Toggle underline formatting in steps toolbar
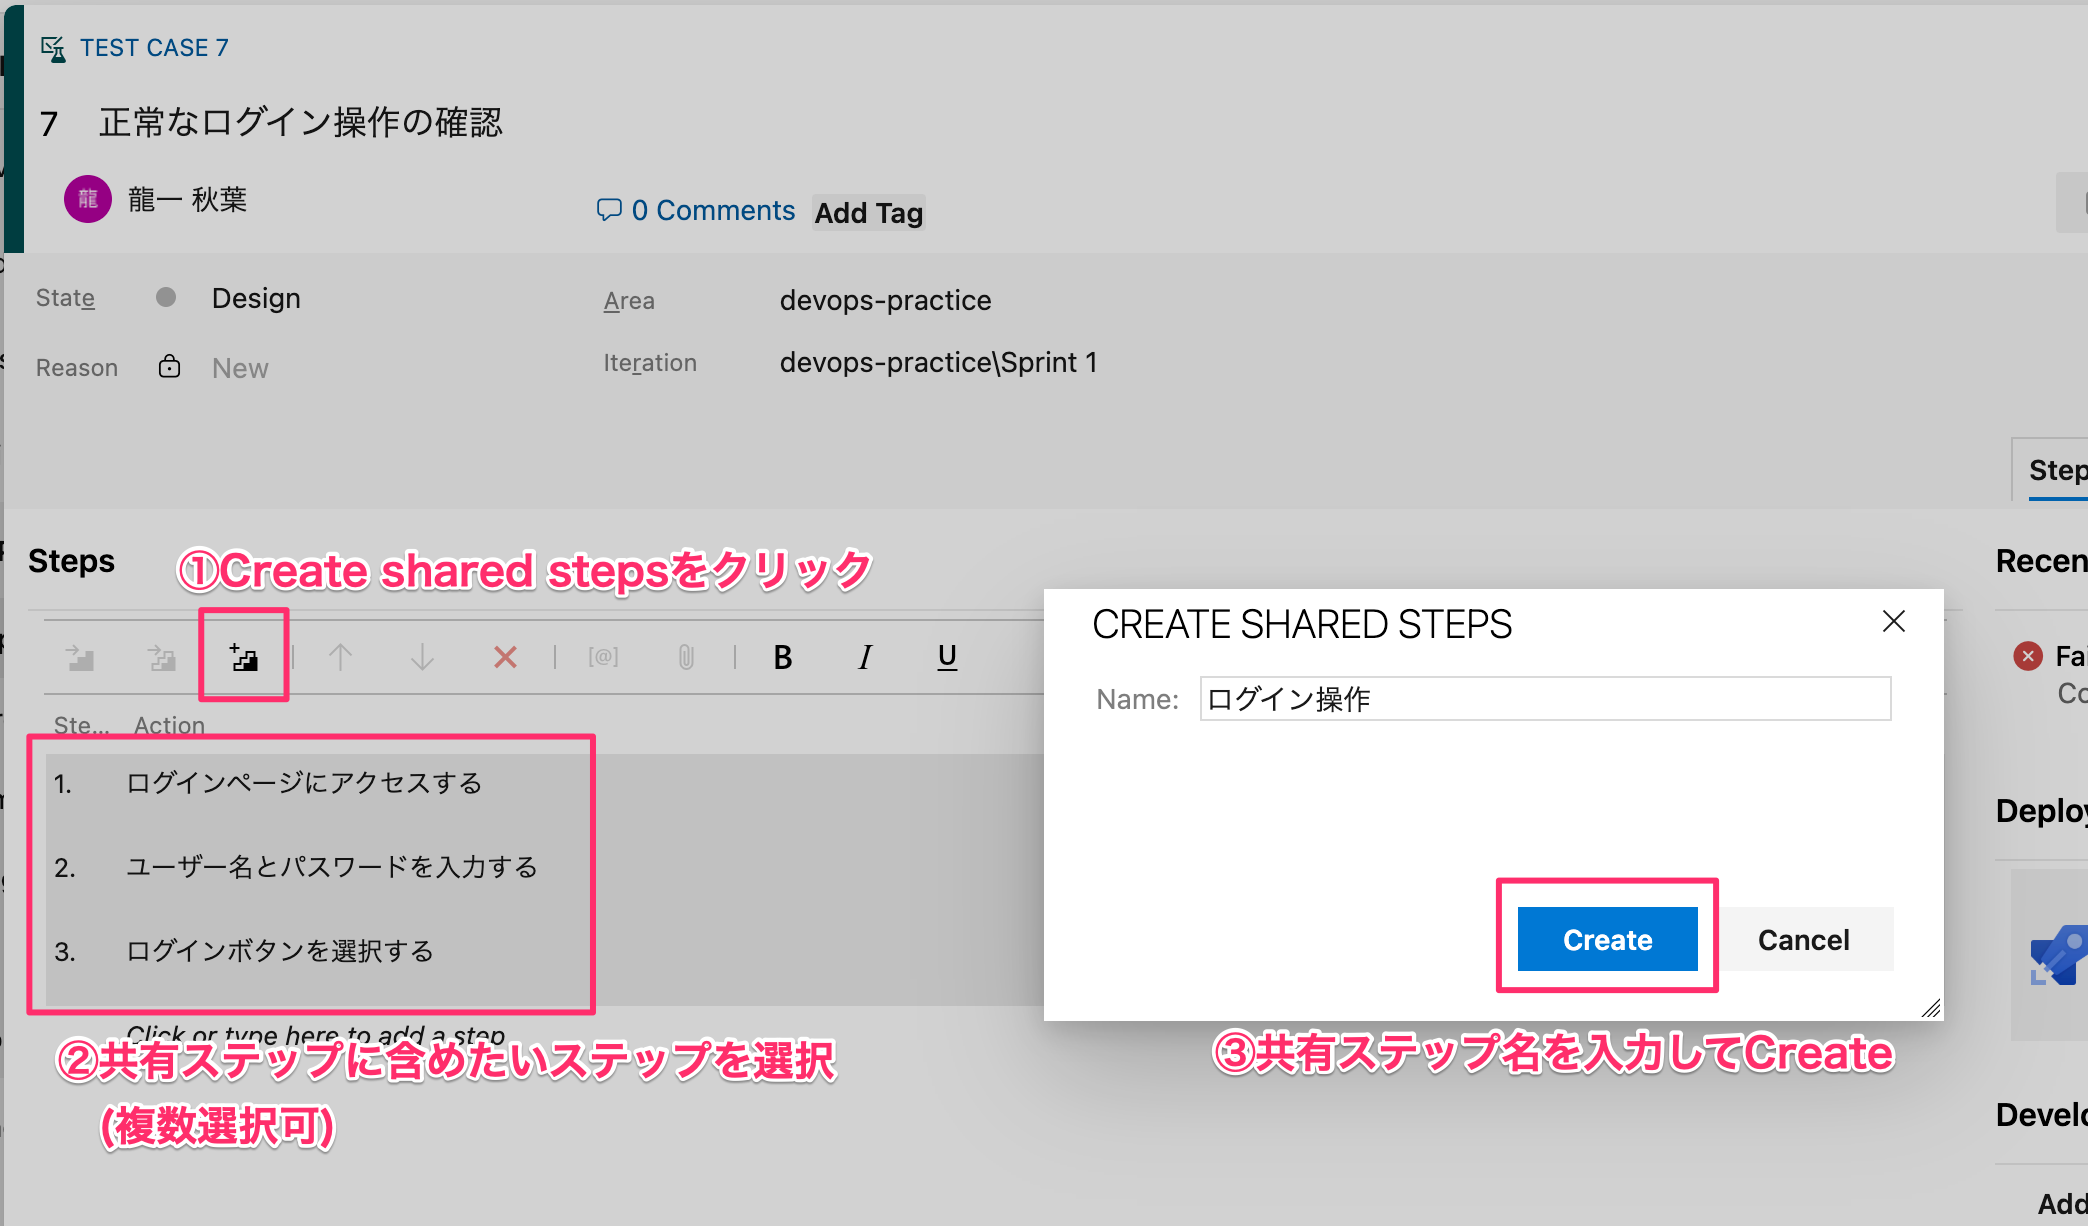The image size is (2088, 1226). pyautogui.click(x=947, y=657)
